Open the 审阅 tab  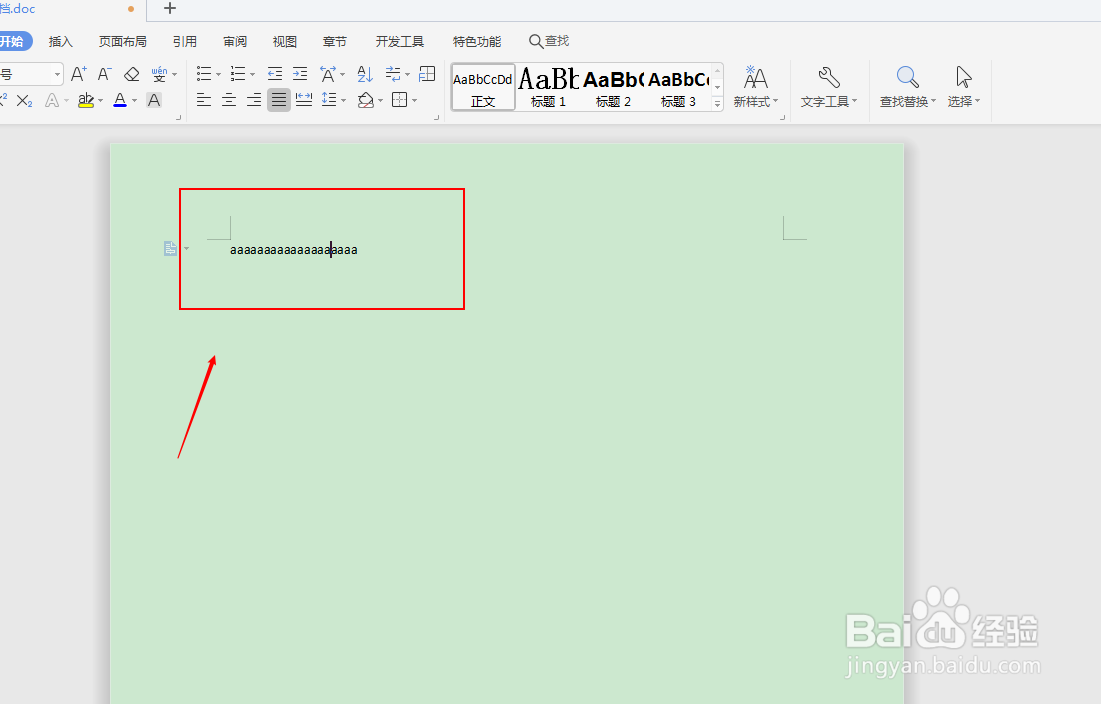[235, 41]
